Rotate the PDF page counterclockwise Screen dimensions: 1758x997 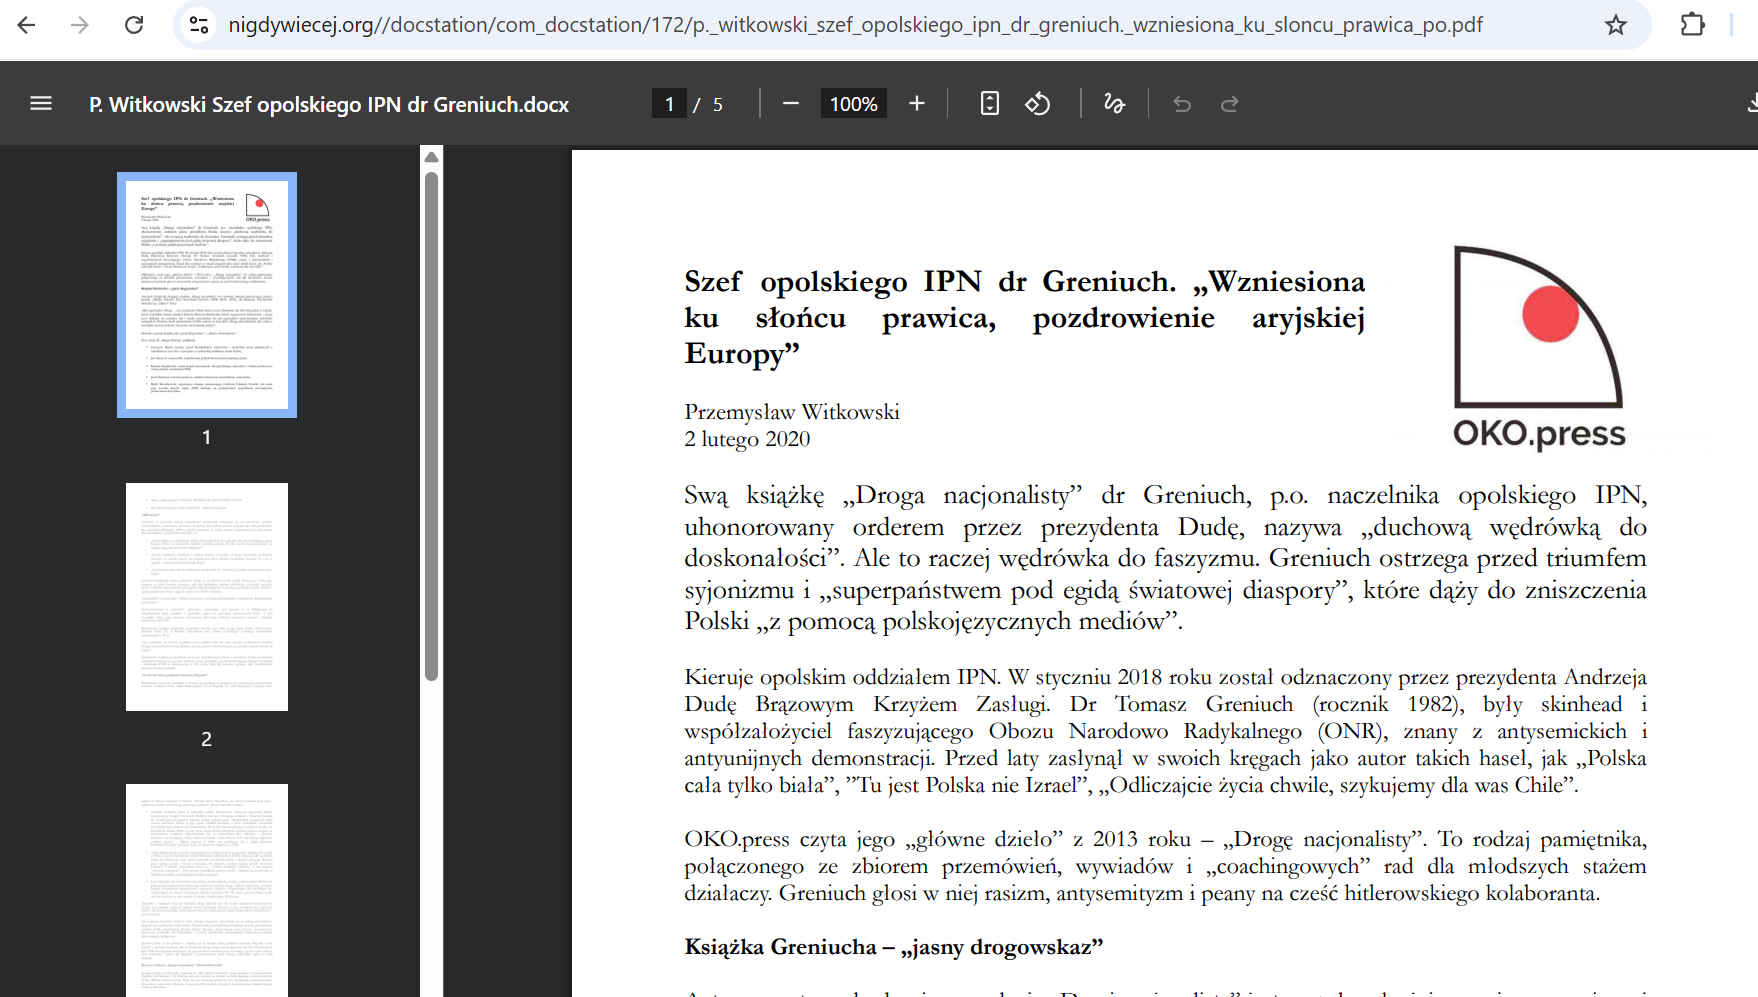point(1038,103)
